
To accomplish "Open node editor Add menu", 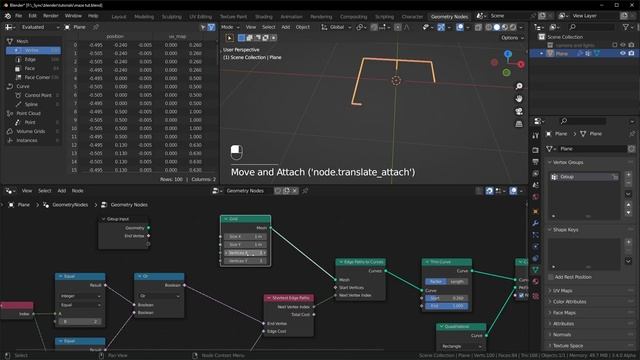I will (62, 191).
